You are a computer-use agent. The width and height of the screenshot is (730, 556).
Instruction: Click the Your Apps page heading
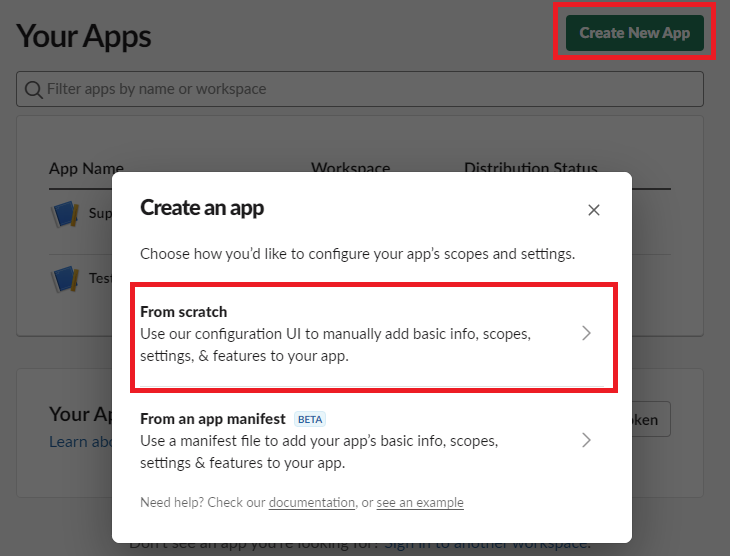84,36
